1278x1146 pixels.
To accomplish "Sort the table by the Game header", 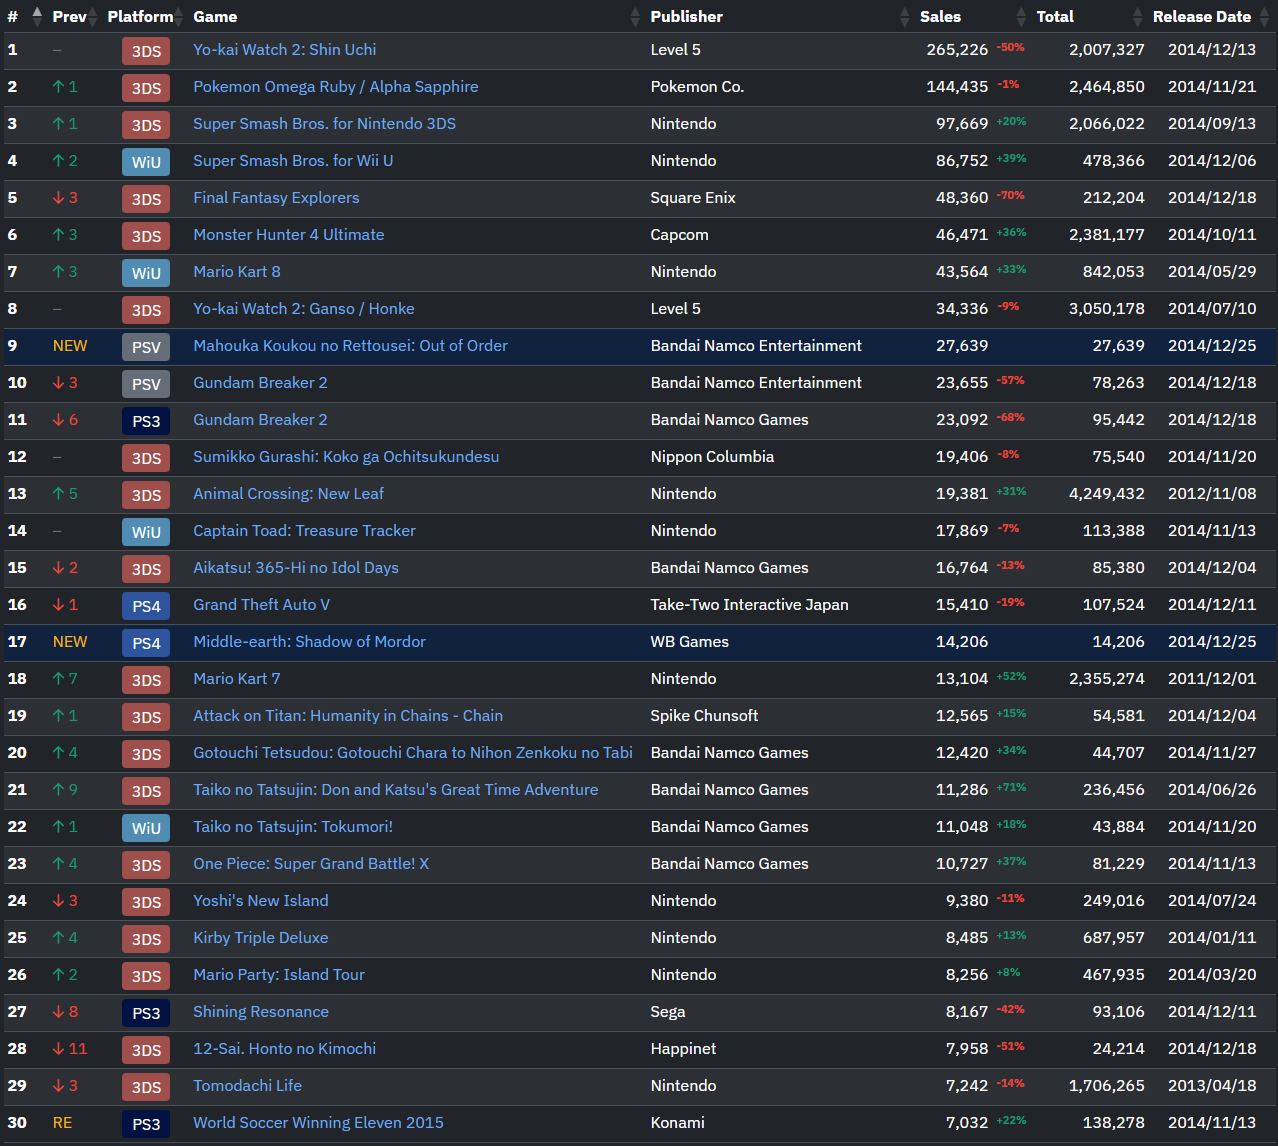I will pos(215,16).
